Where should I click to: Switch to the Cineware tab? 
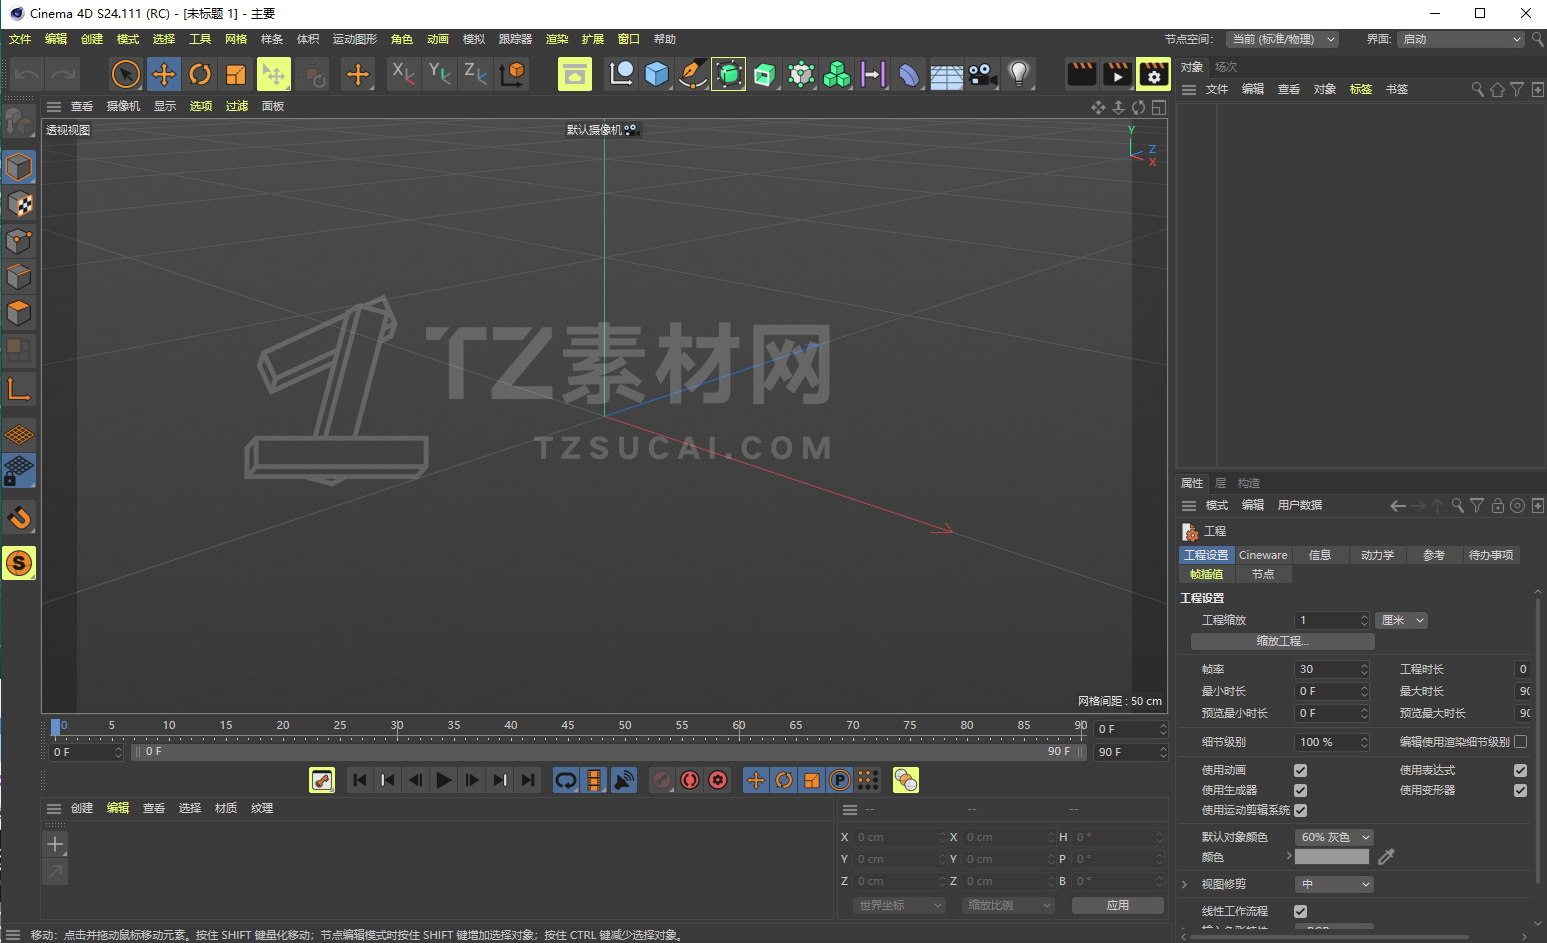pyautogui.click(x=1263, y=555)
